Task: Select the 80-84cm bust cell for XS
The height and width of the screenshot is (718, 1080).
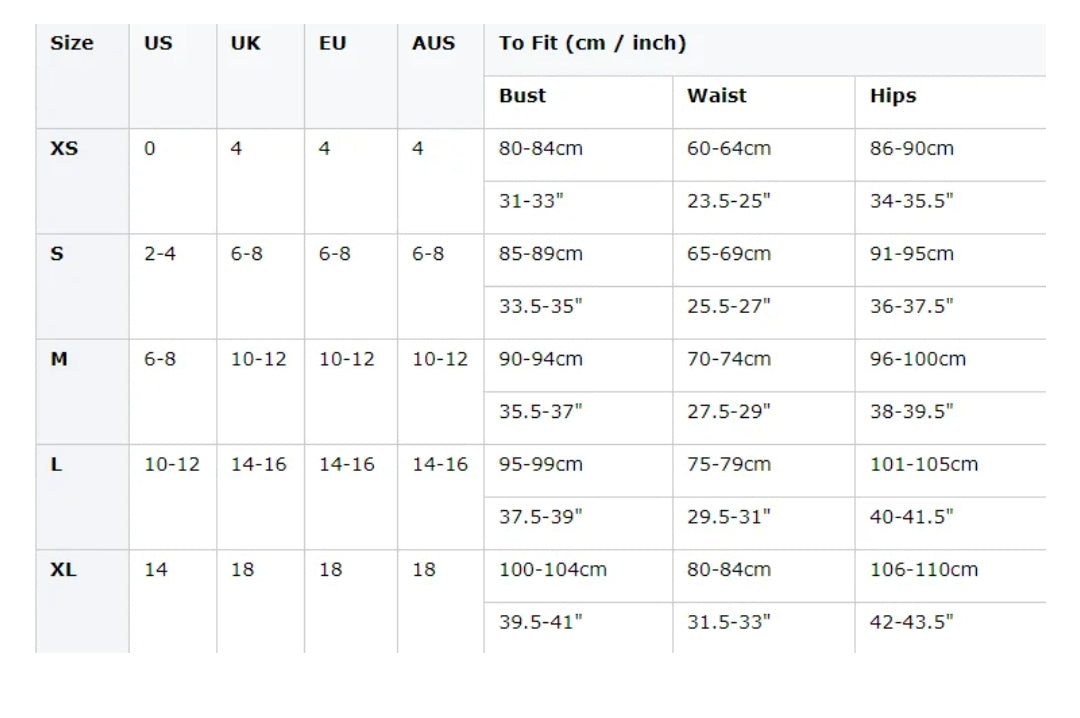Action: (x=541, y=149)
